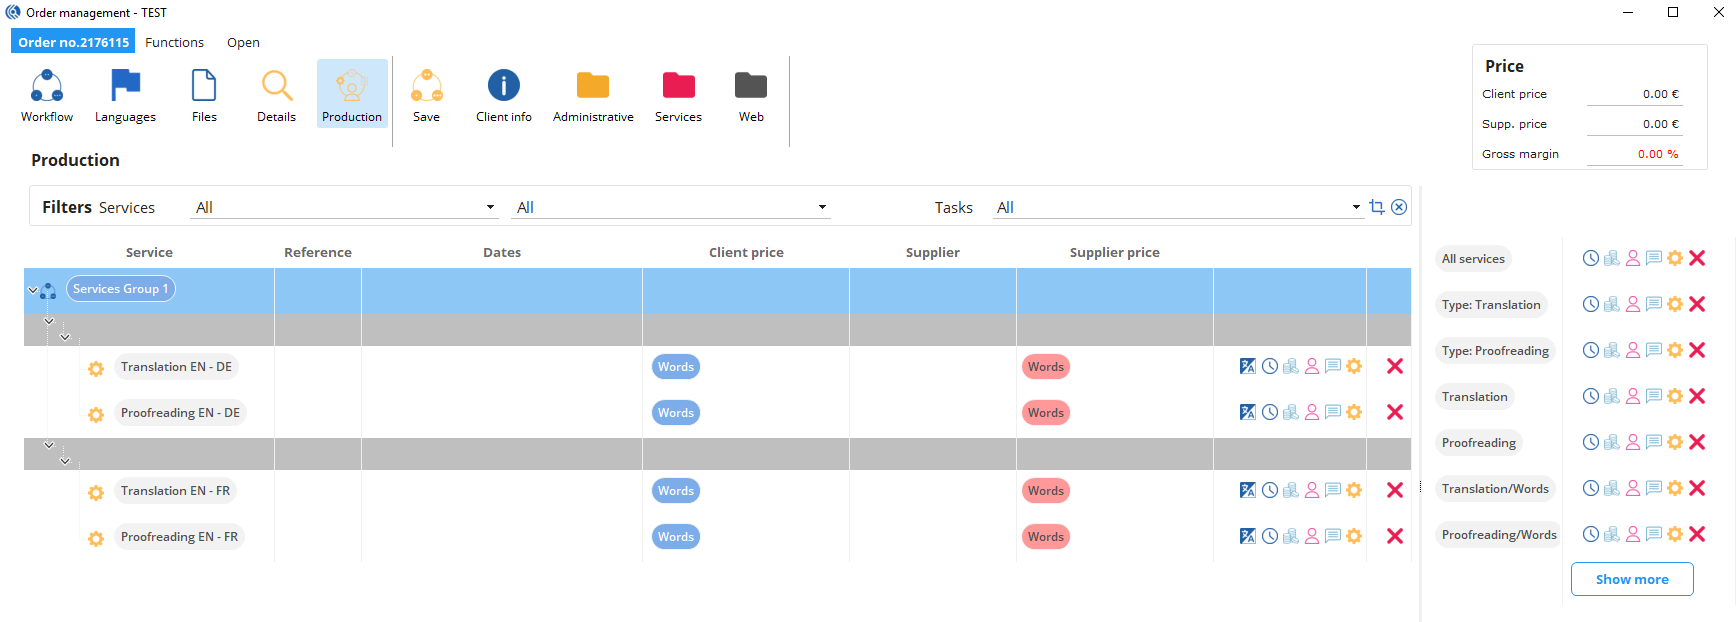This screenshot has width=1736, height=622.
Task: Click person icon in Translation EN - FR row
Action: coord(1312,490)
